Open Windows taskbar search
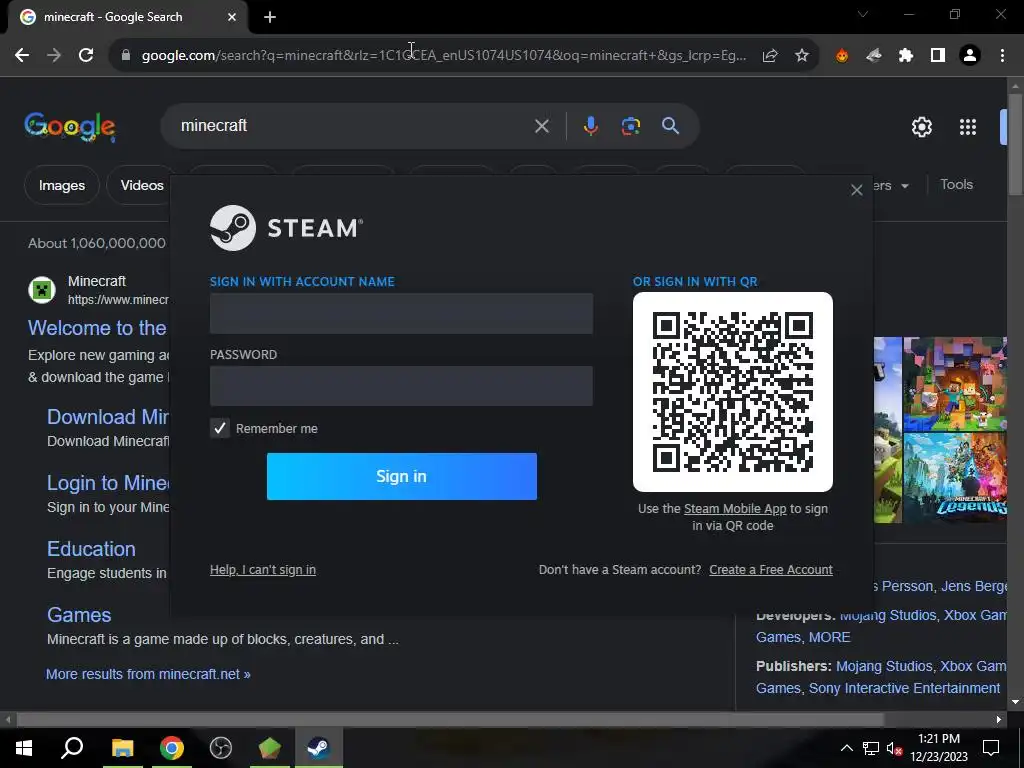The width and height of the screenshot is (1024, 768). pos(72,748)
